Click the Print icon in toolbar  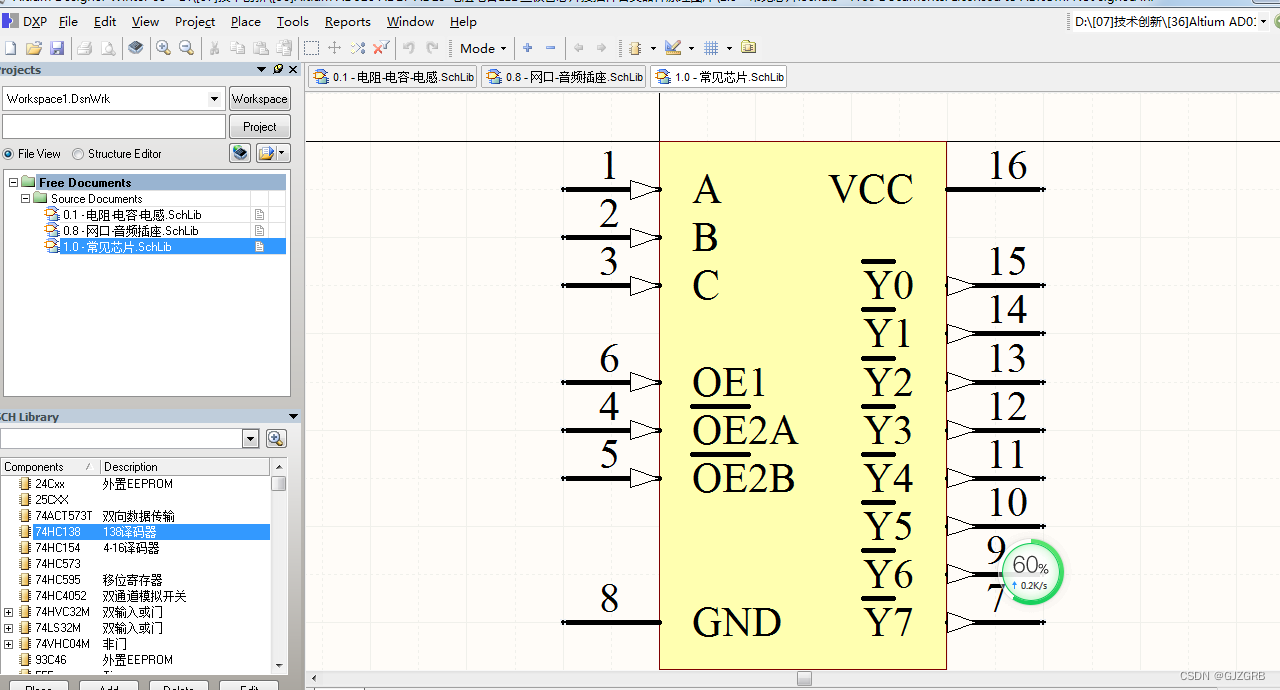[x=84, y=48]
